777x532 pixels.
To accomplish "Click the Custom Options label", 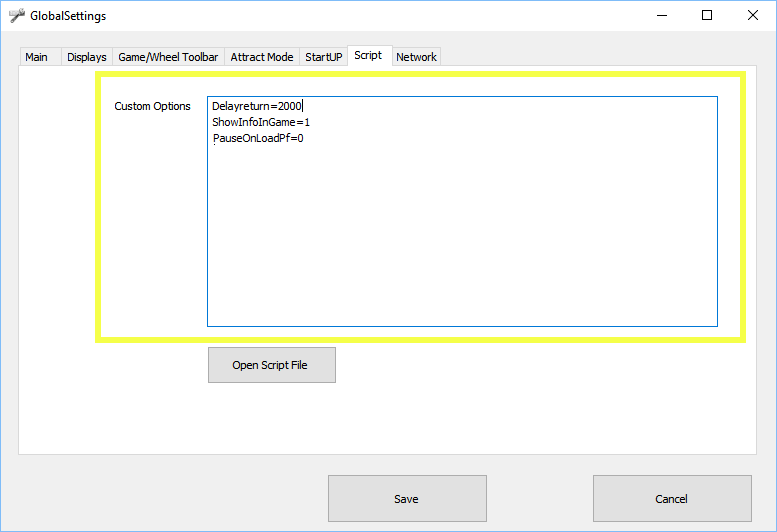I will point(152,106).
